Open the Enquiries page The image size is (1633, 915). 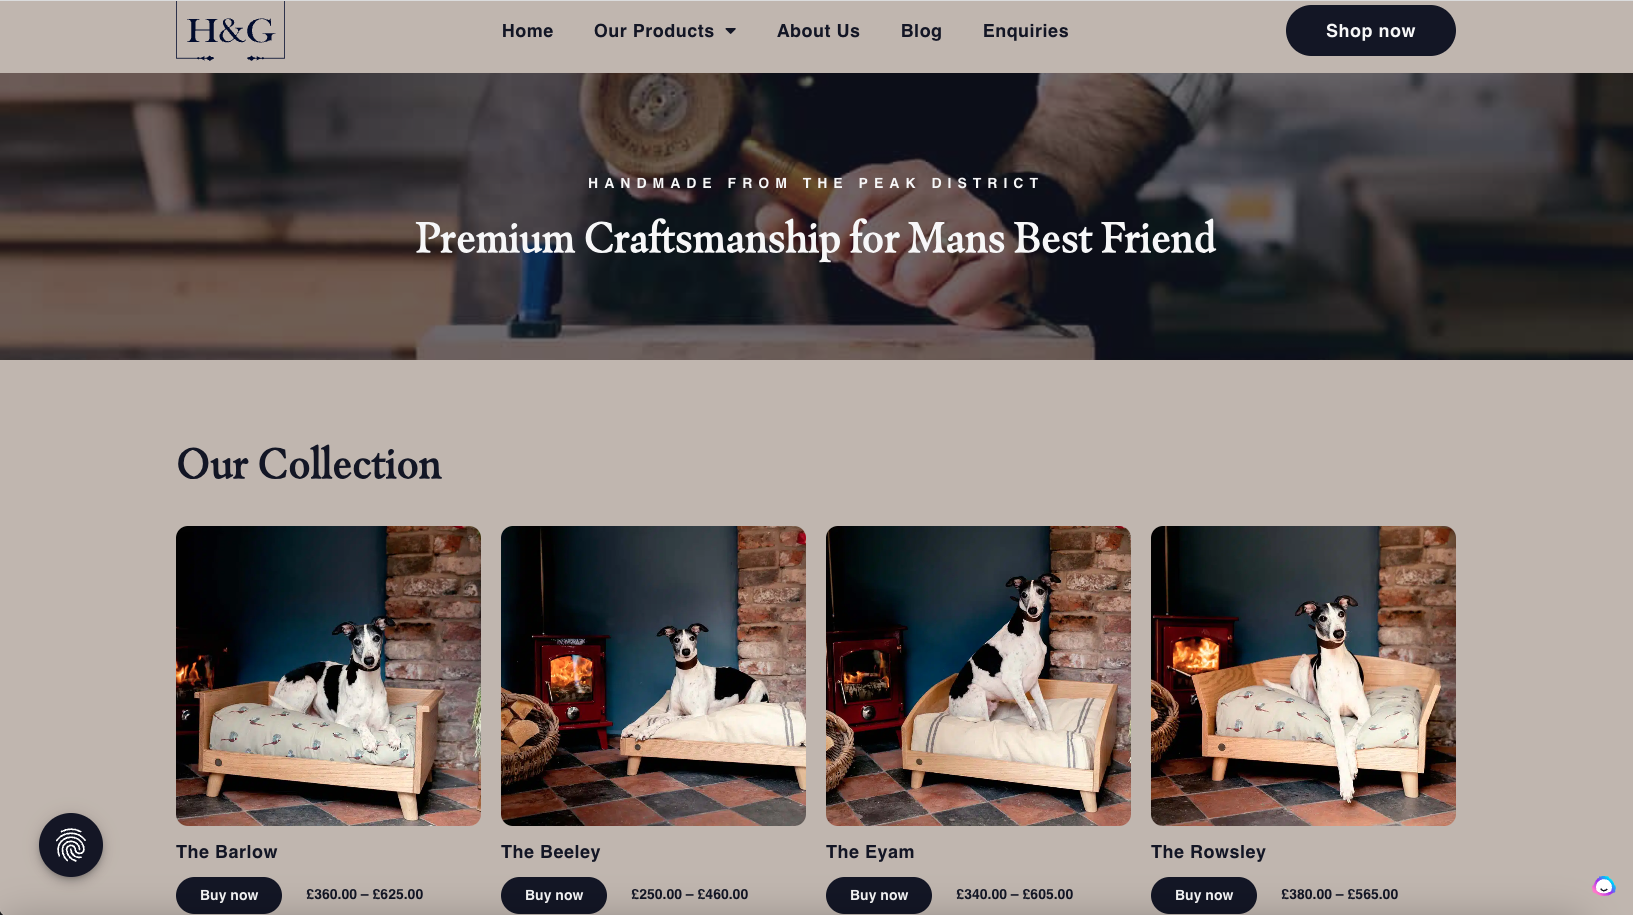pyautogui.click(x=1025, y=31)
